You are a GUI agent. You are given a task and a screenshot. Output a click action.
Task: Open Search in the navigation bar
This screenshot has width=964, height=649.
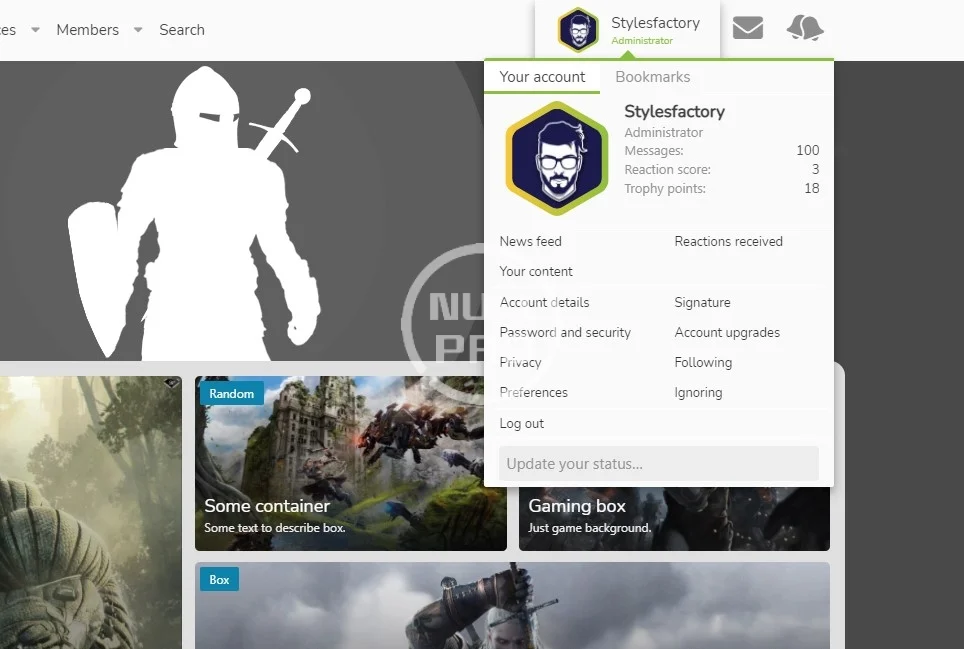(182, 30)
